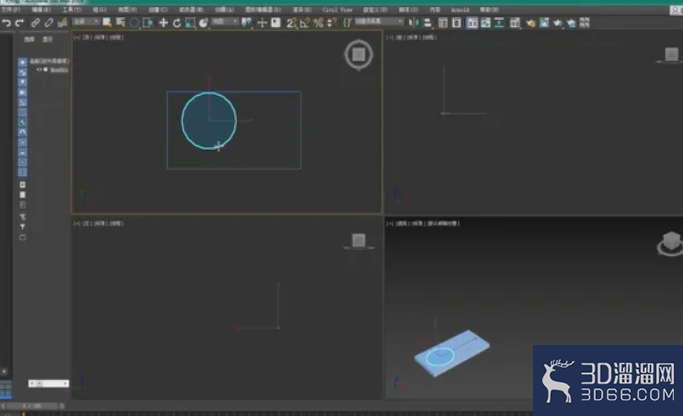Open the File menu
Screen dimensions: 683x416
(10, 10)
